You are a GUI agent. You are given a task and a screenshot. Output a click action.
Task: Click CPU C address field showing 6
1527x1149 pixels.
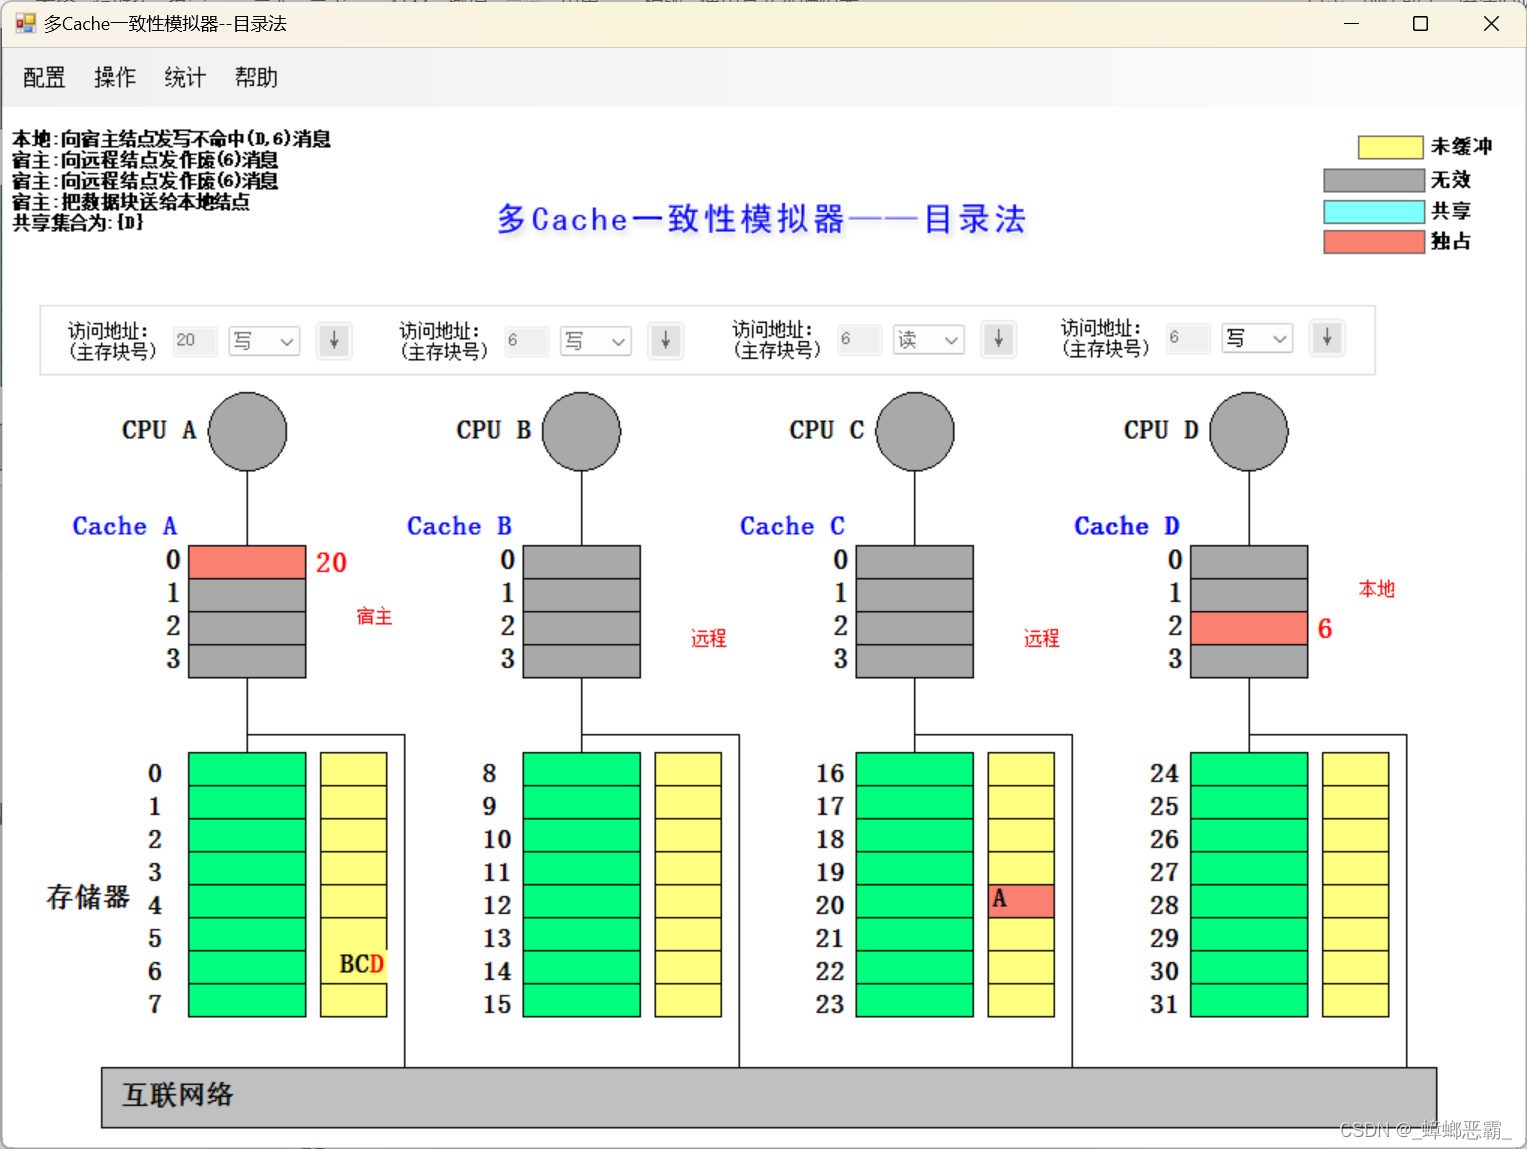[859, 339]
